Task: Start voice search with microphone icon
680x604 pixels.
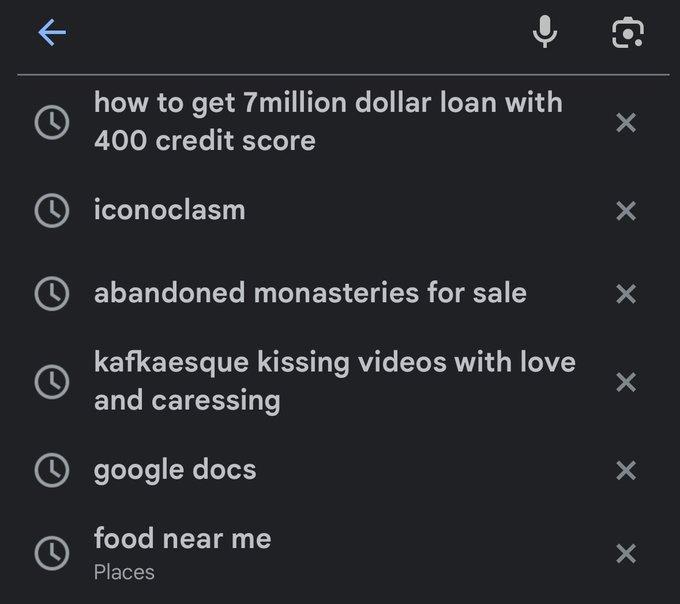Action: tap(545, 33)
